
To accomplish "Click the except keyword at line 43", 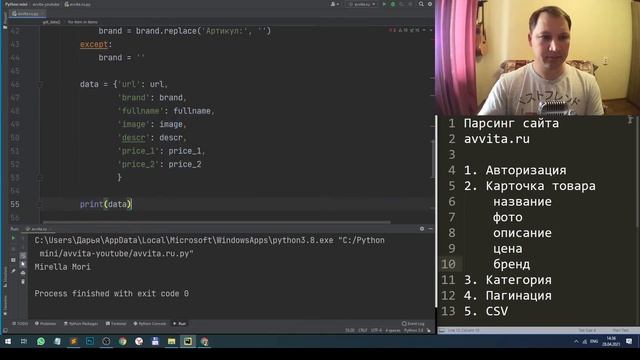I will pos(94,44).
